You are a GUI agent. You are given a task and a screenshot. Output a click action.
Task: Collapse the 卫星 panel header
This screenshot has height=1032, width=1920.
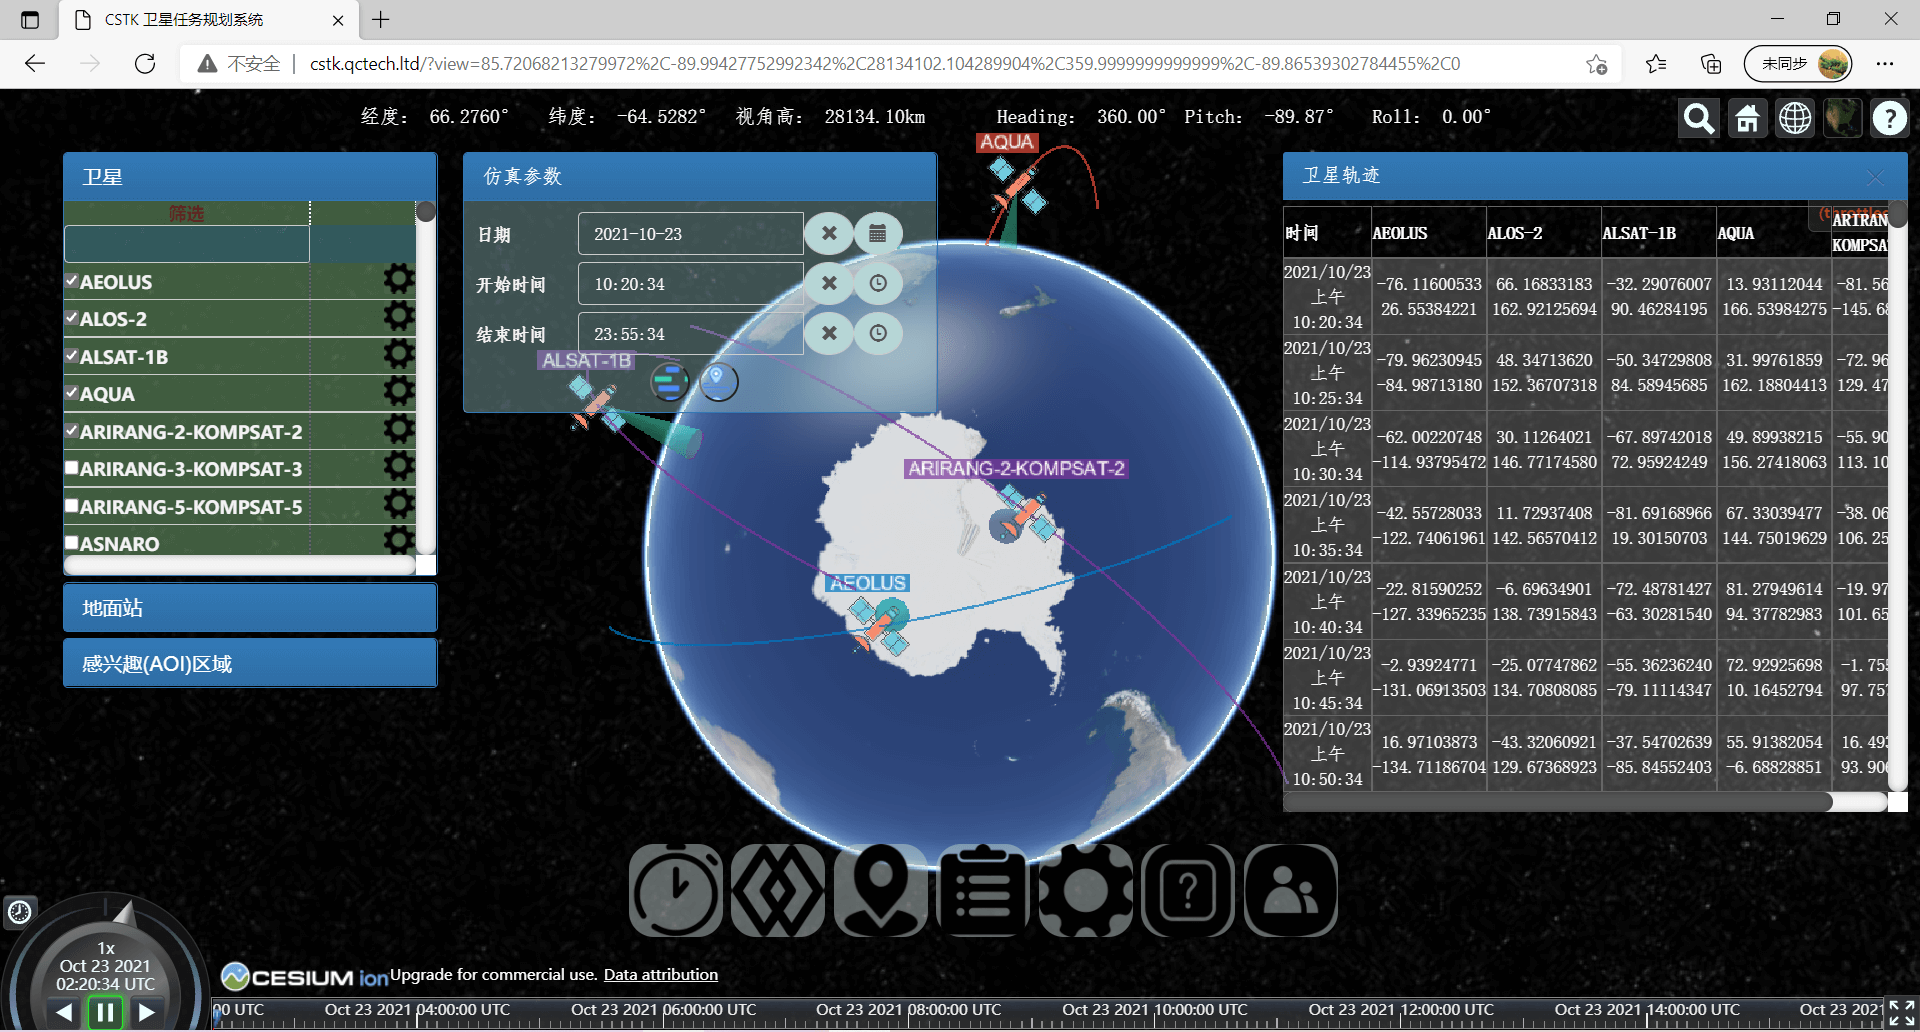(250, 177)
